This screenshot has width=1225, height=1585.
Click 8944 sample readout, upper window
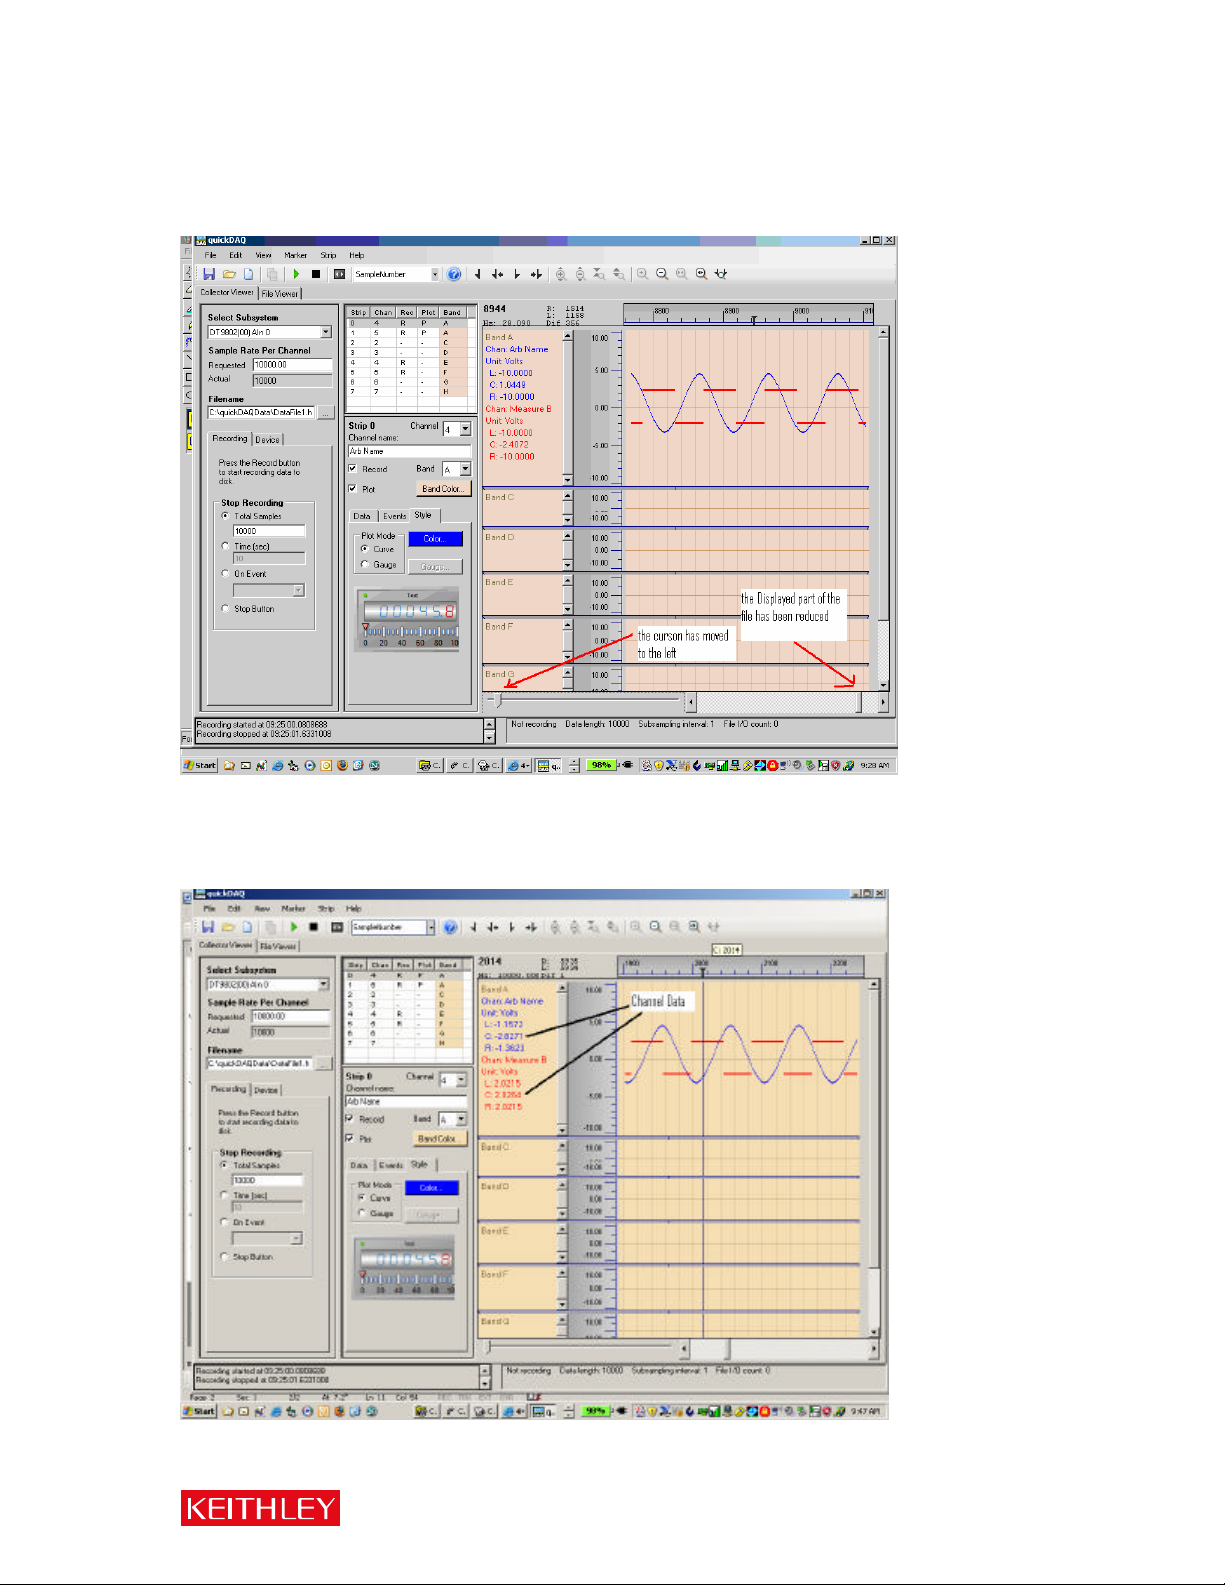[x=495, y=309]
